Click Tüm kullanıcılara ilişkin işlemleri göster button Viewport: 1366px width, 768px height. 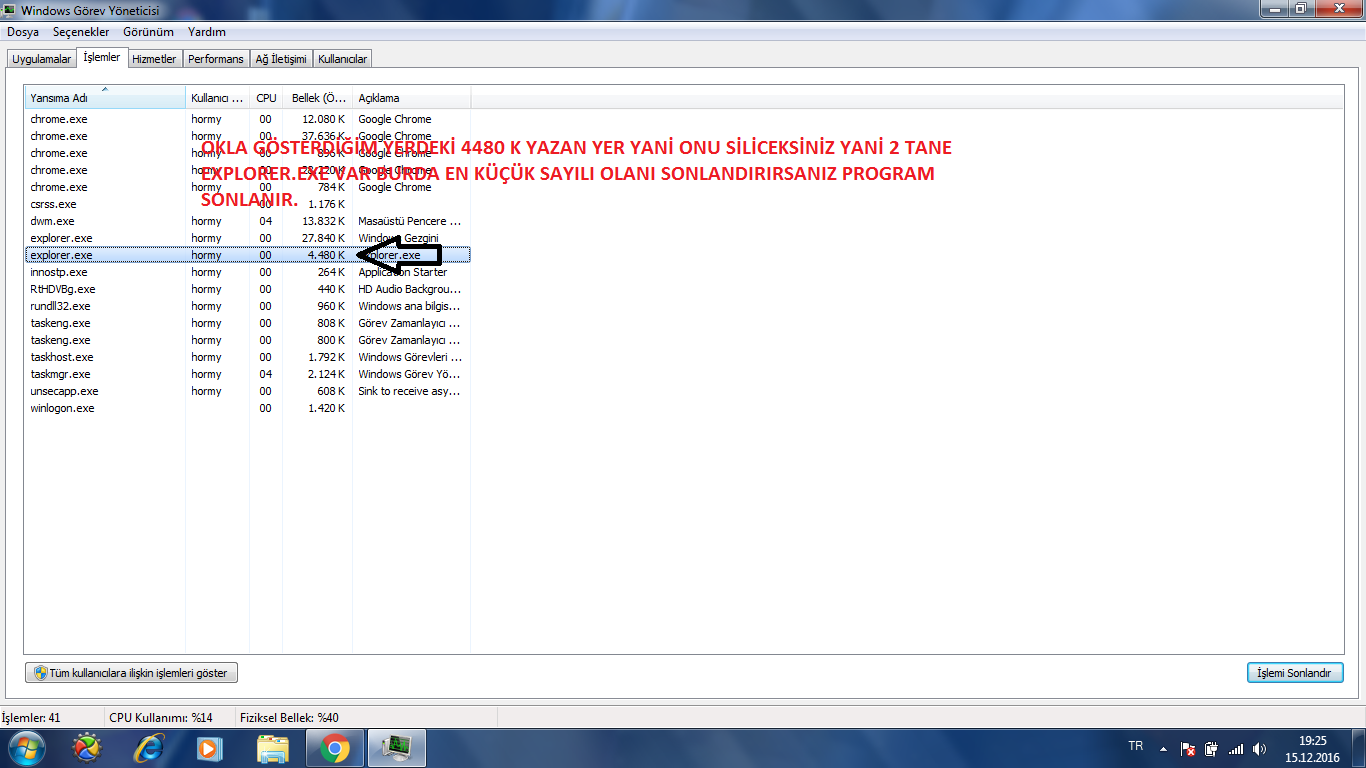[132, 673]
